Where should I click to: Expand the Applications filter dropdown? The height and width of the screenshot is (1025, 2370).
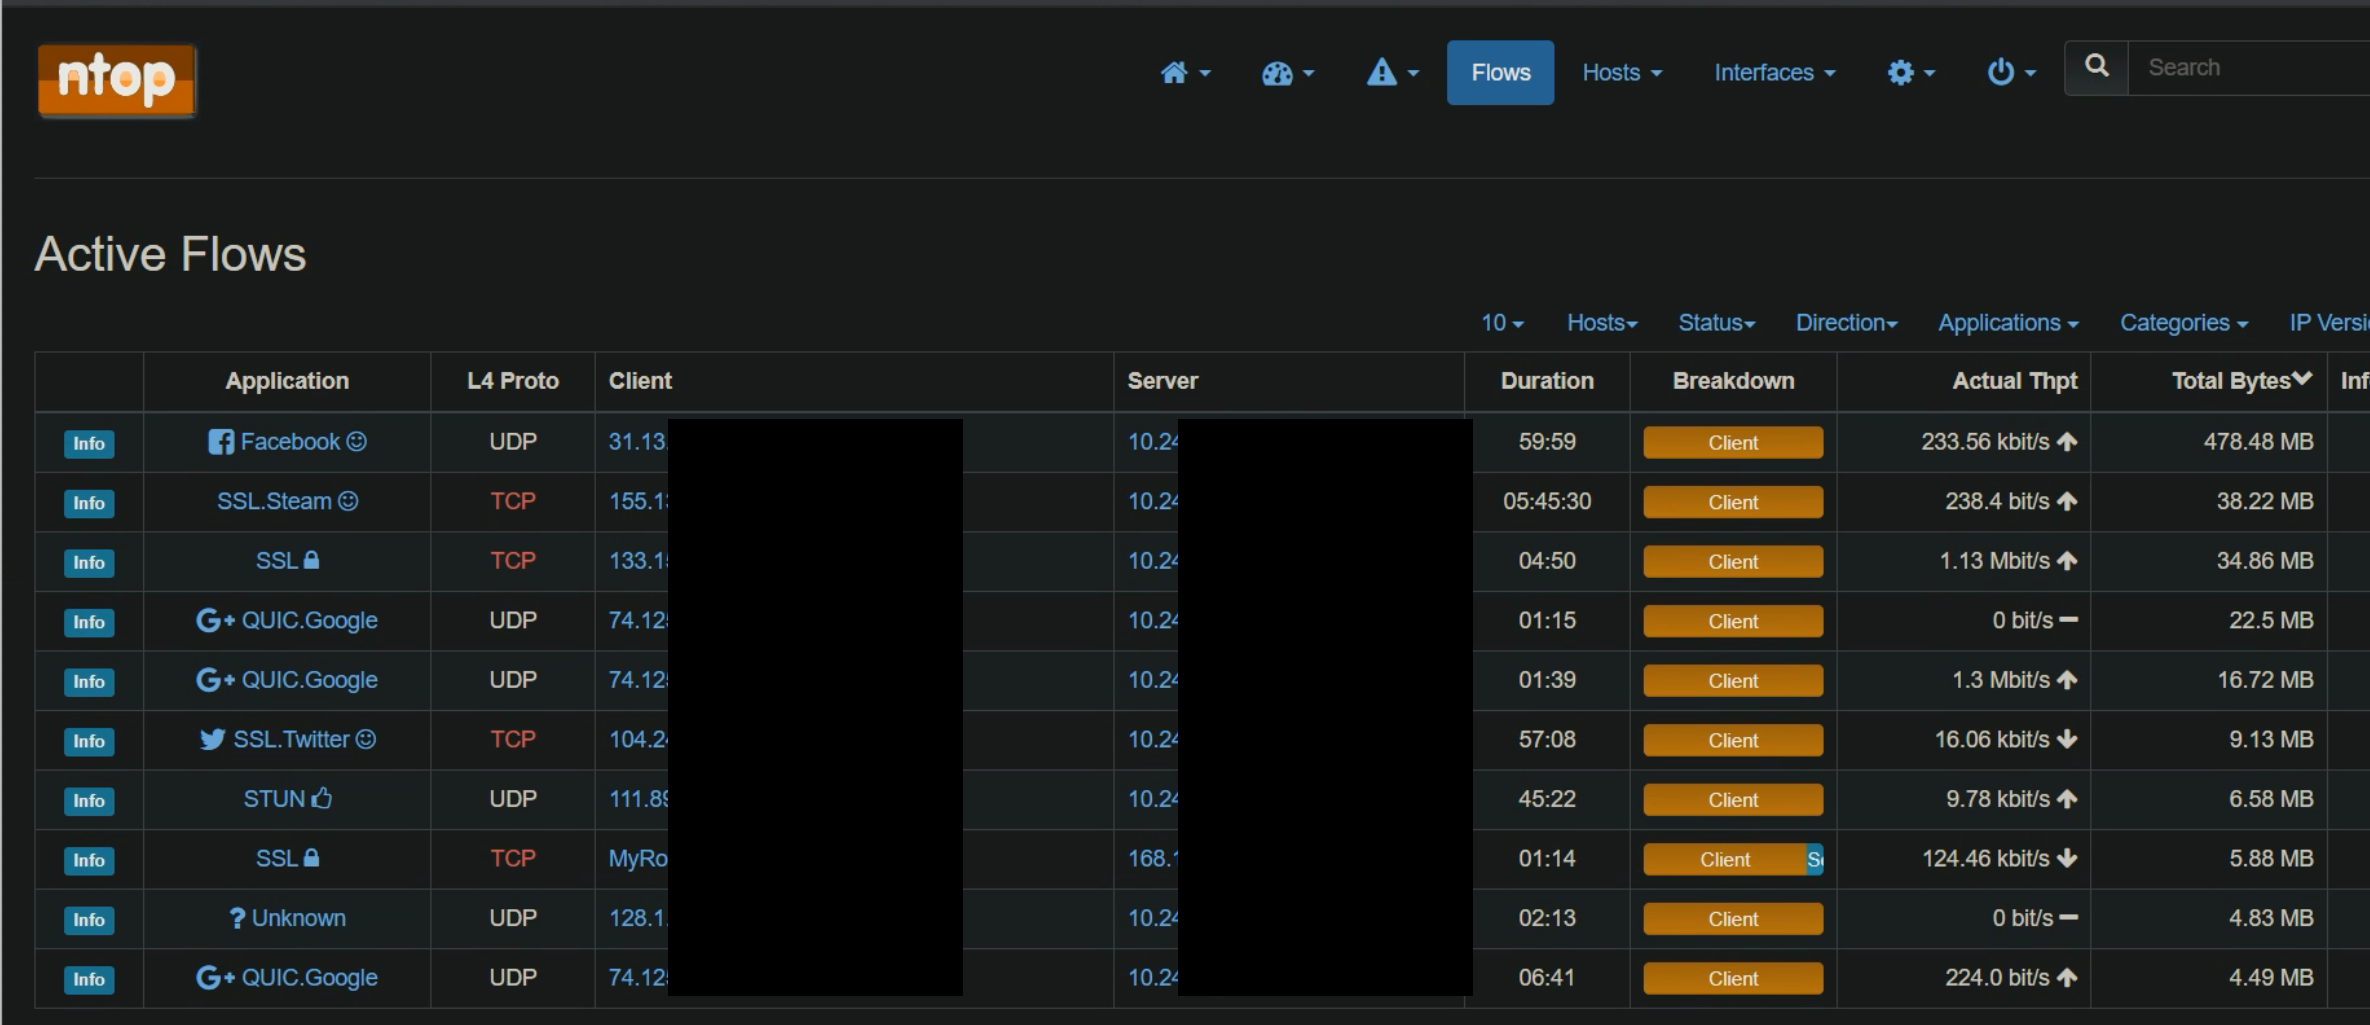click(2008, 323)
